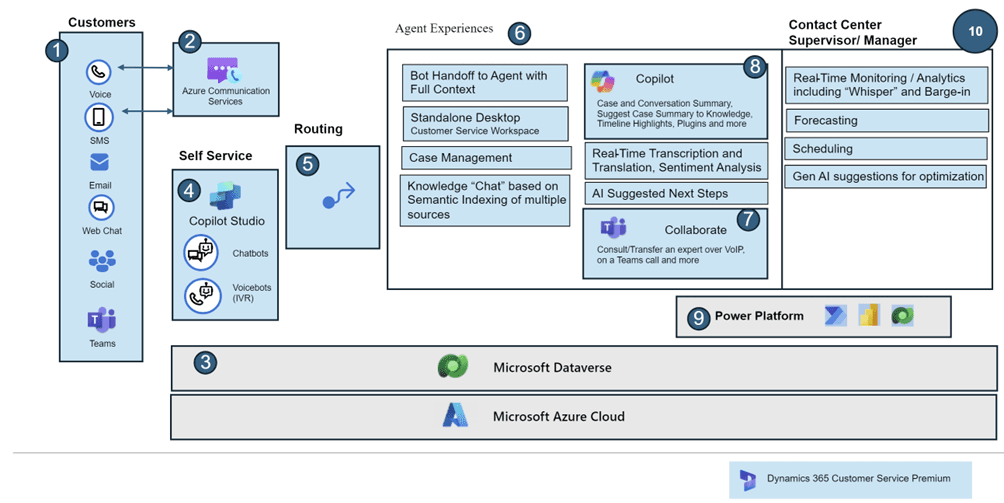Viewport: 1004px width, 503px height.
Task: Click the Routing arrow icon
Action: click(x=338, y=195)
